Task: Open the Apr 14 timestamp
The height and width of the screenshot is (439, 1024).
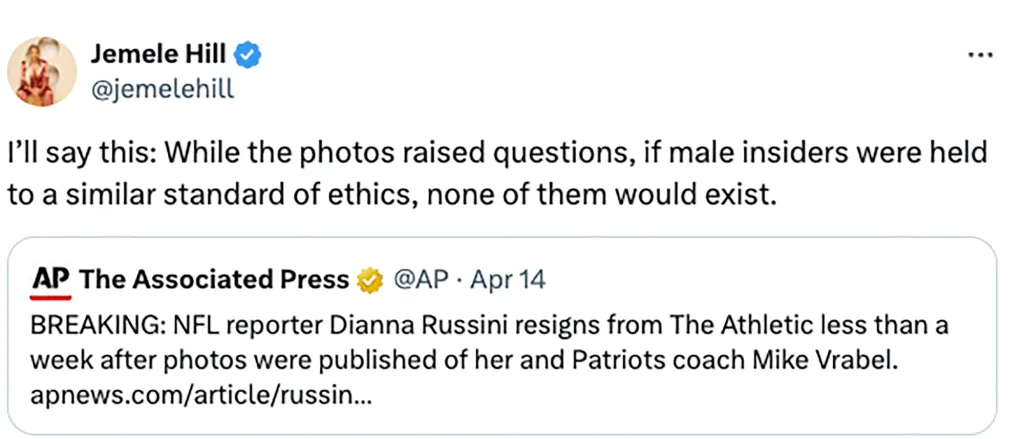Action: coord(507,281)
